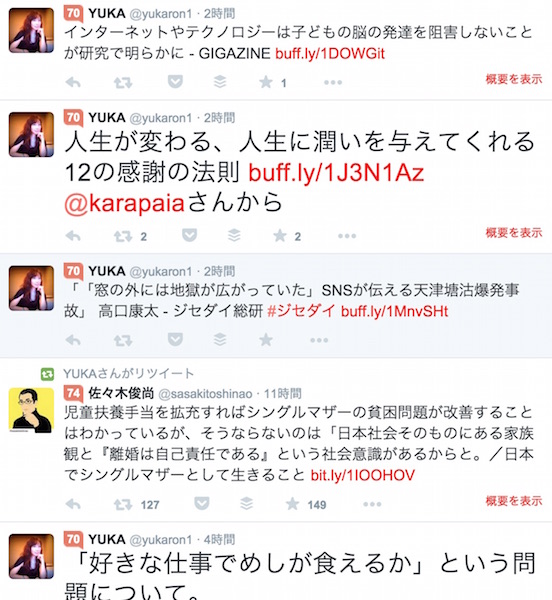Add 12の感謝の法則 tweet to Buffer
Image resolution: width=552 pixels, height=600 pixels.
click(234, 235)
